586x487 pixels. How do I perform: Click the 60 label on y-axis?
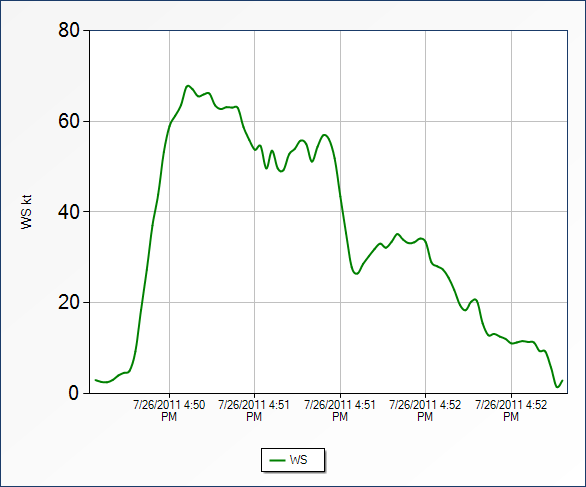(69, 121)
